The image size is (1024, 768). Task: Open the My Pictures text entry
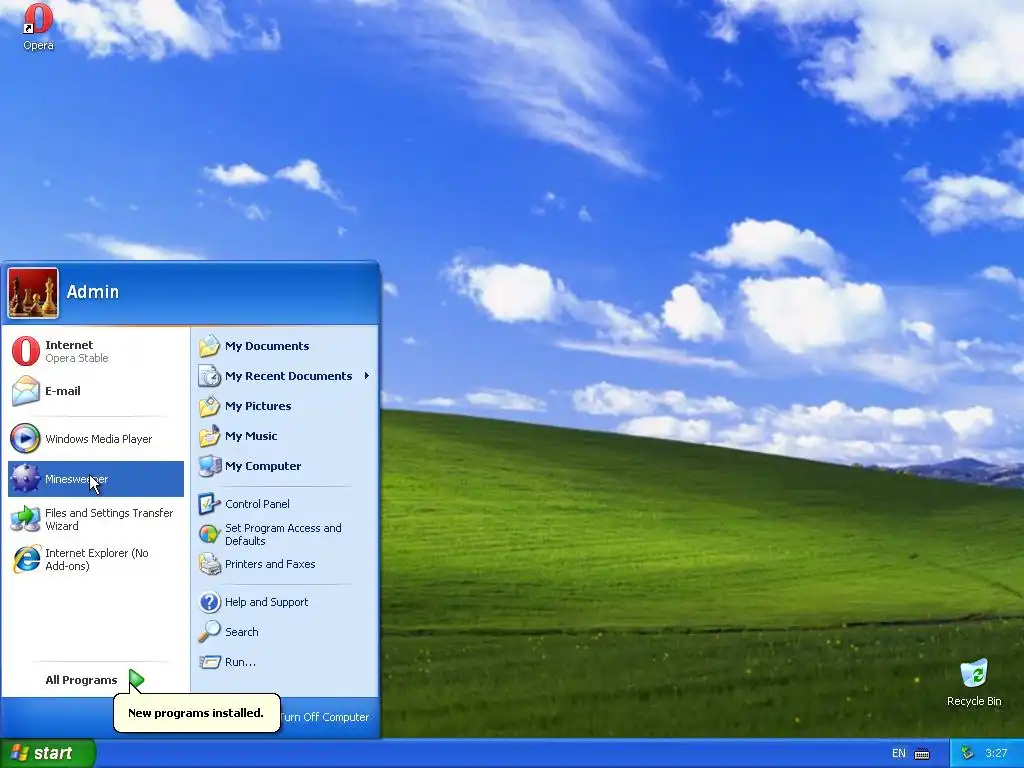(258, 406)
